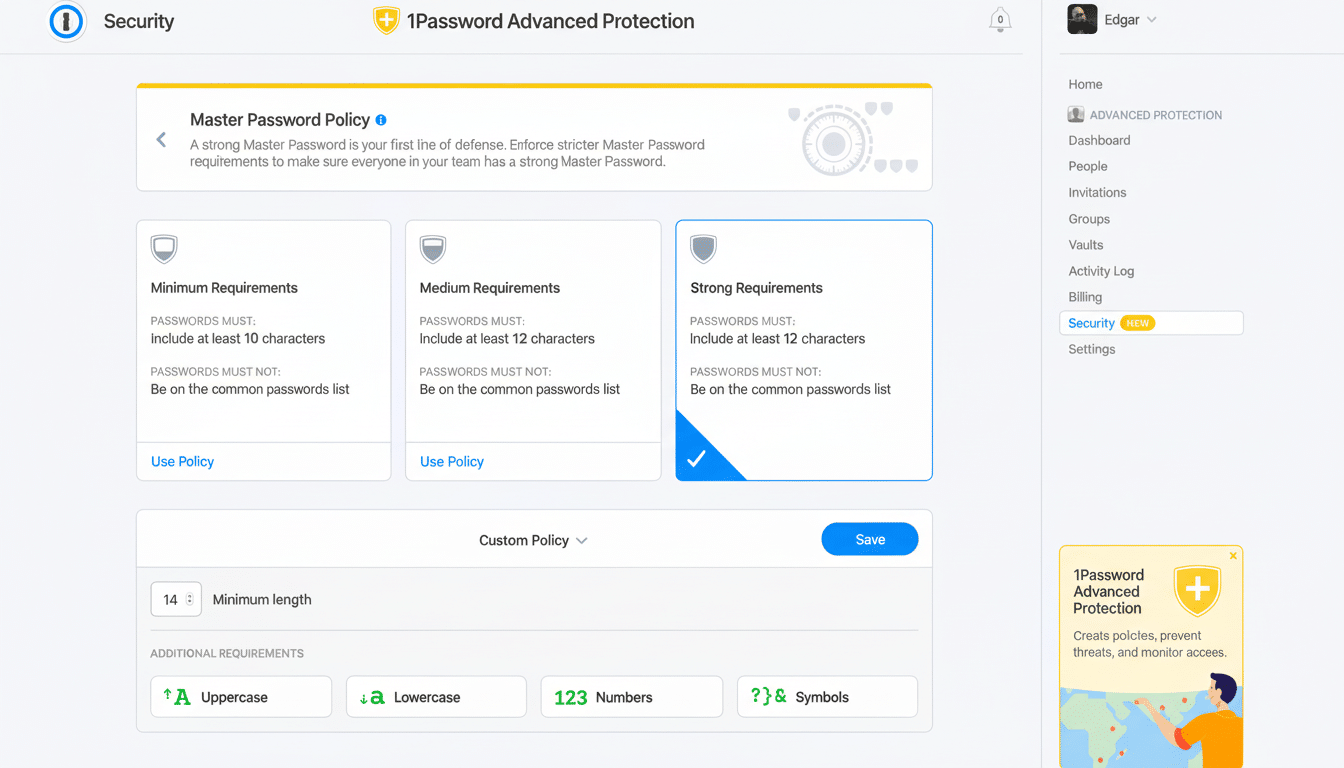The height and width of the screenshot is (768, 1344).
Task: Collapse the Master Password Policy banner
Action: click(x=161, y=140)
